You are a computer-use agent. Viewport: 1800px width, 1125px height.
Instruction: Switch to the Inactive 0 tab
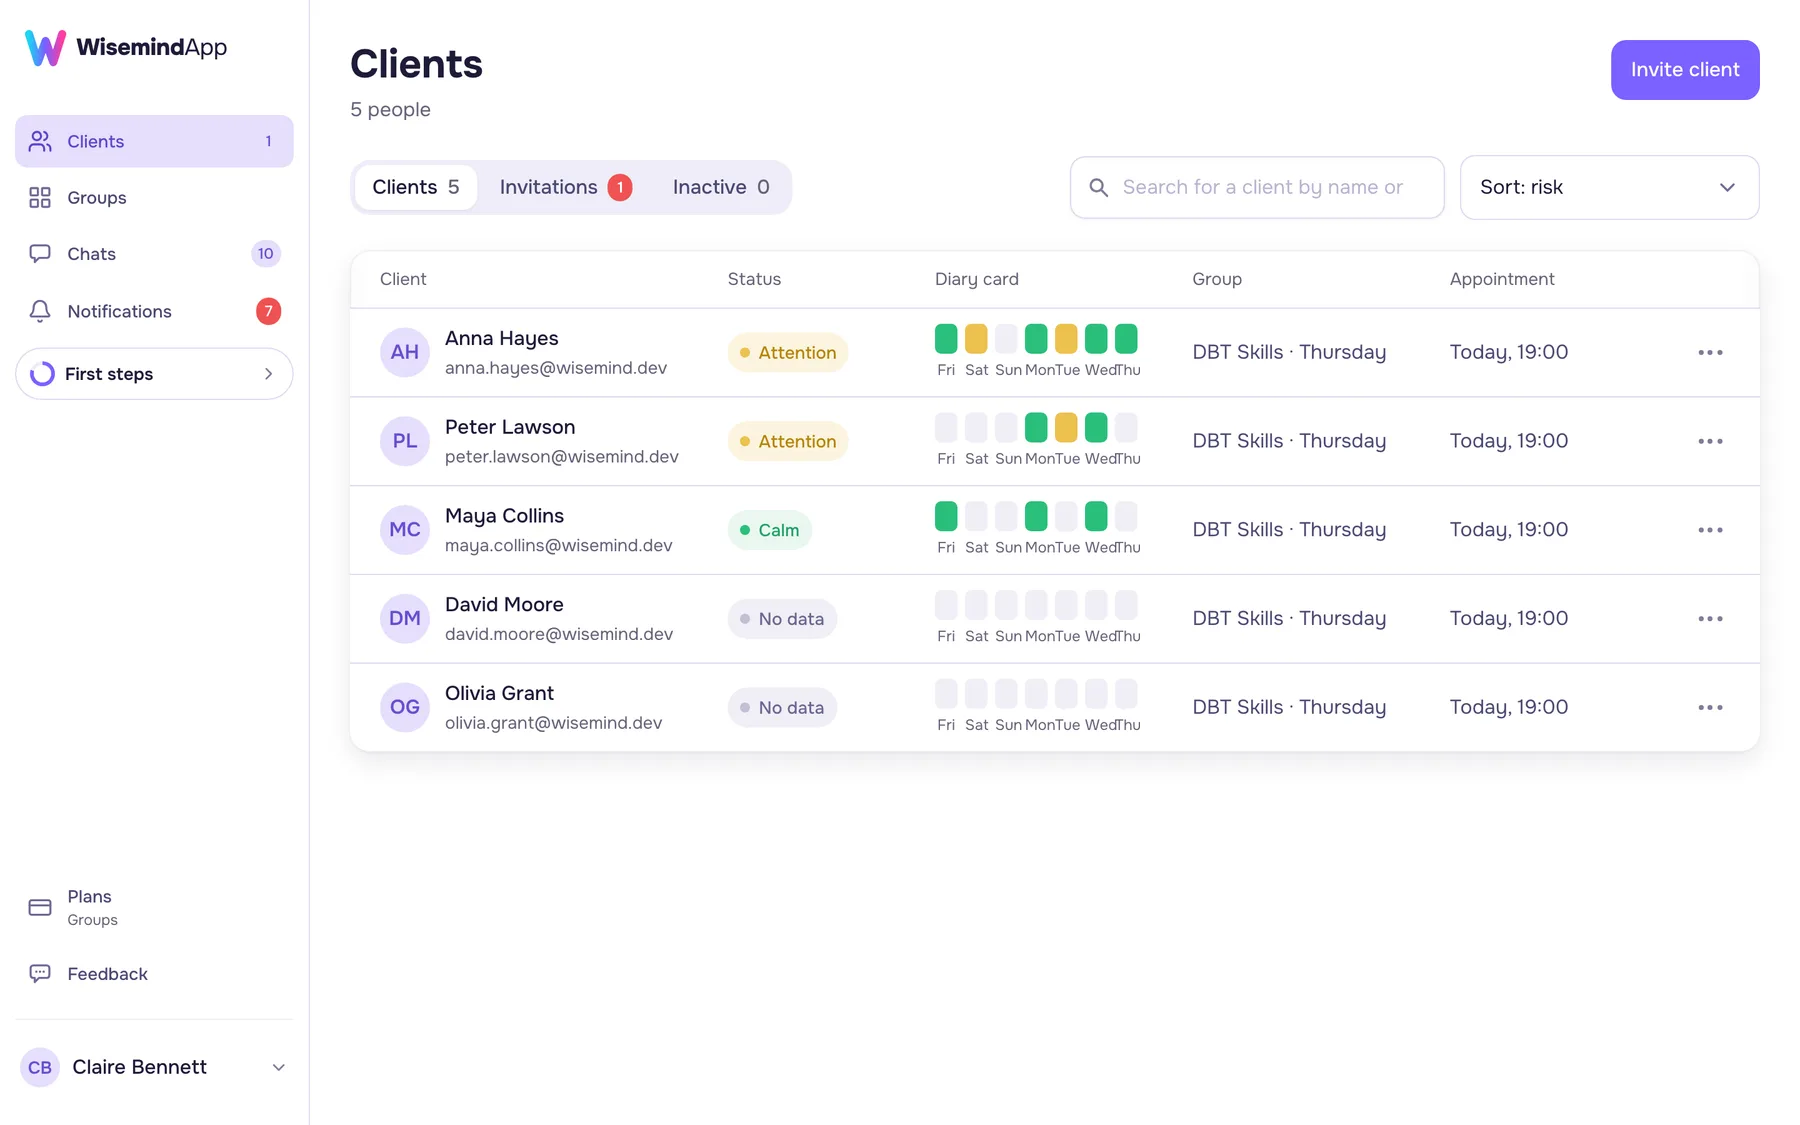tap(721, 187)
